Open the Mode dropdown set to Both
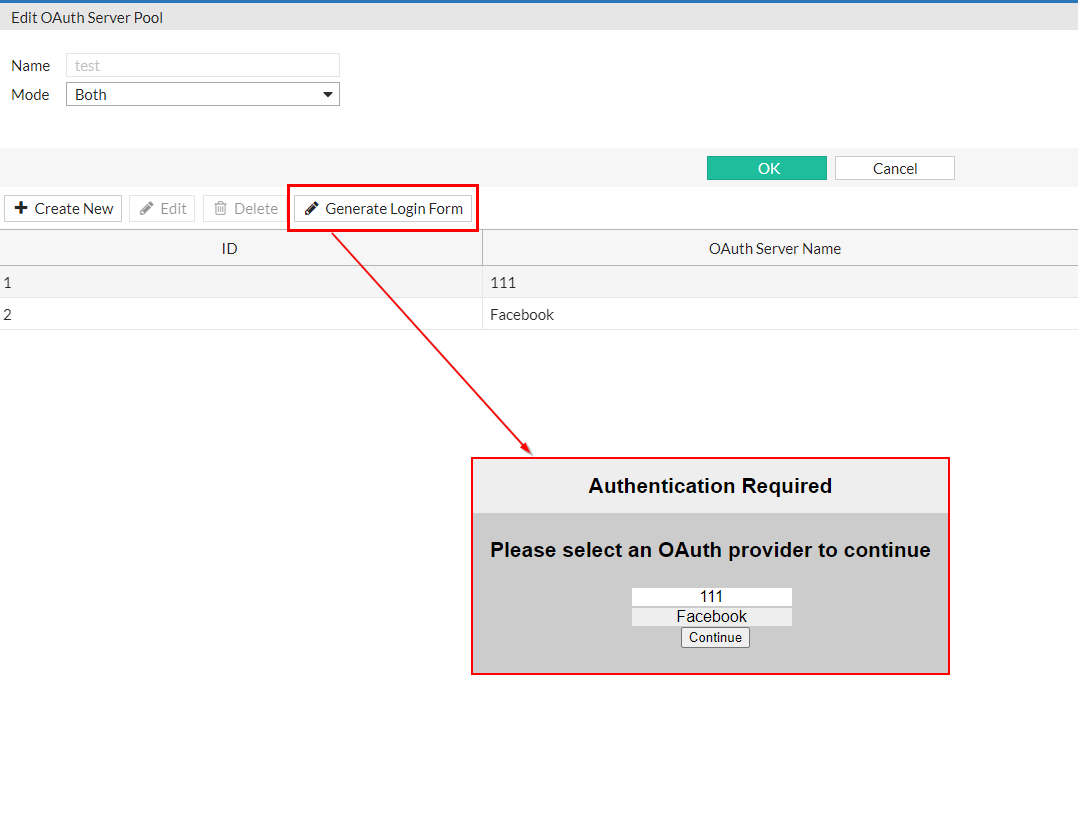The width and height of the screenshot is (1078, 832). [x=203, y=94]
